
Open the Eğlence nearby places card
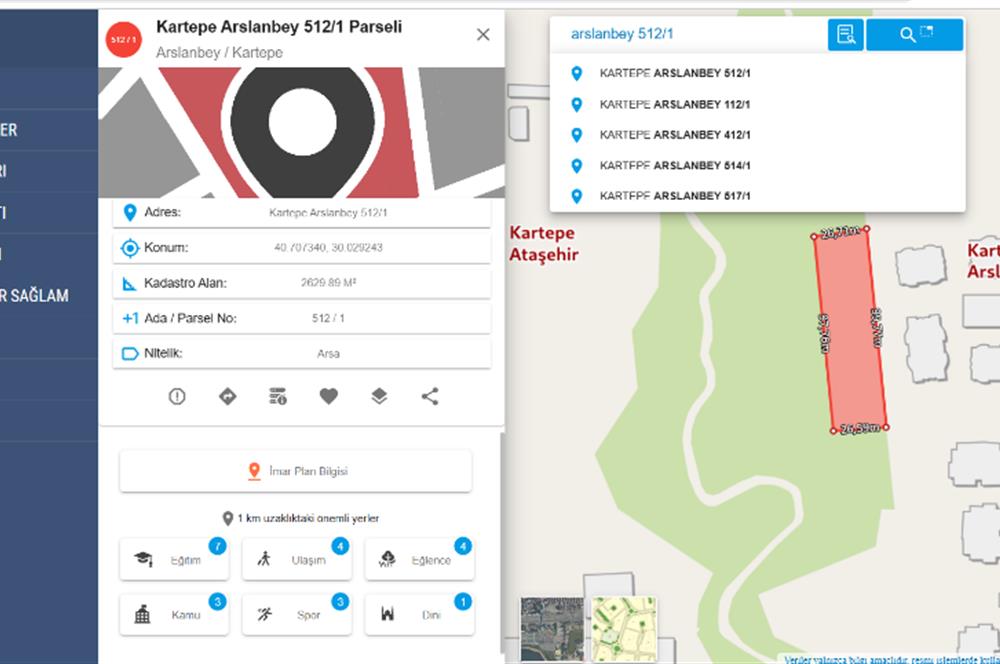[x=420, y=559]
